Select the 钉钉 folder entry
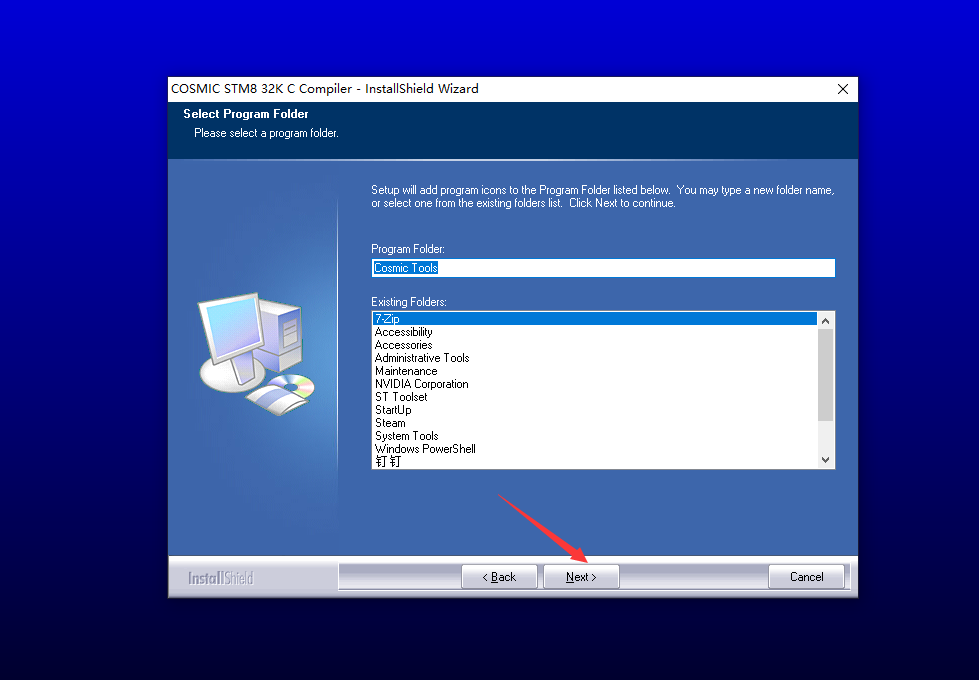The height and width of the screenshot is (680, 979). [x=594, y=461]
